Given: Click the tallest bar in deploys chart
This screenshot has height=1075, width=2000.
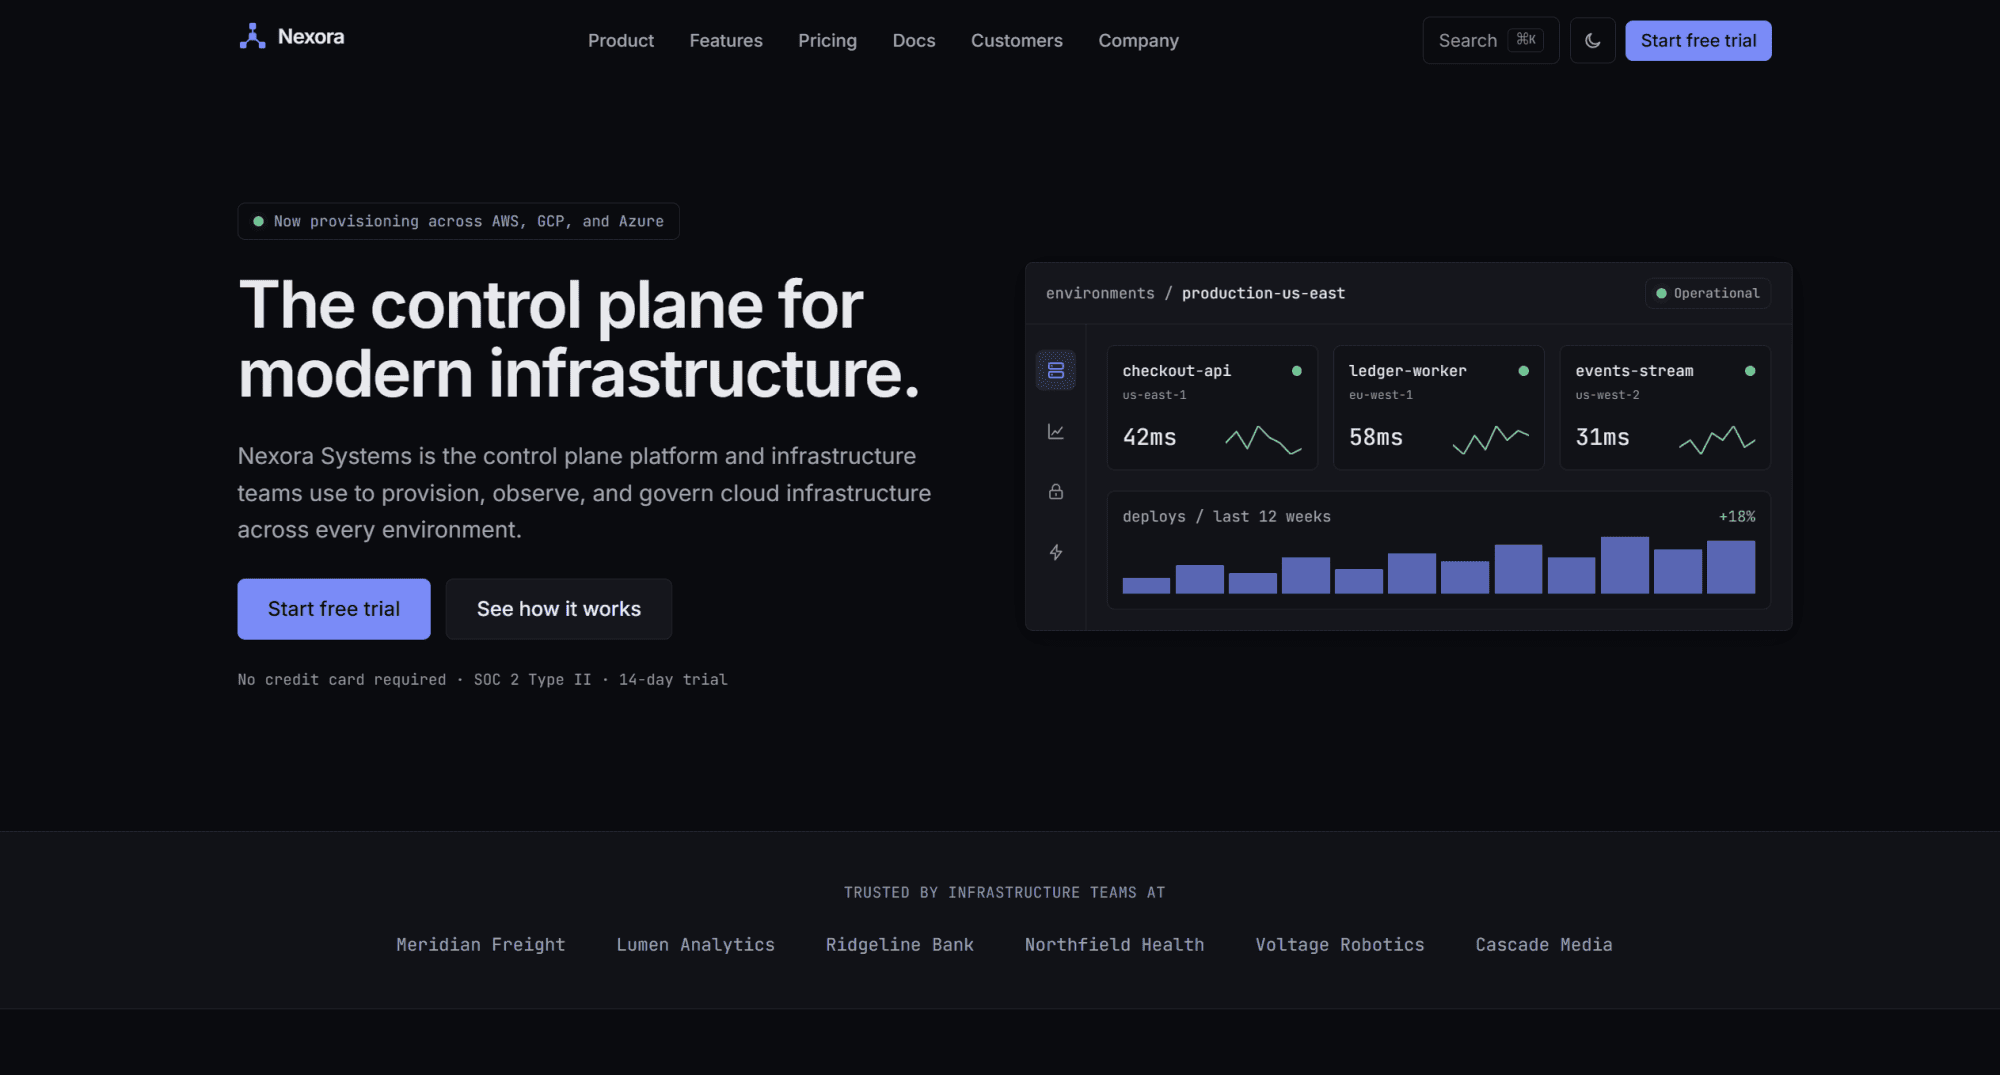Looking at the screenshot, I should point(1625,565).
